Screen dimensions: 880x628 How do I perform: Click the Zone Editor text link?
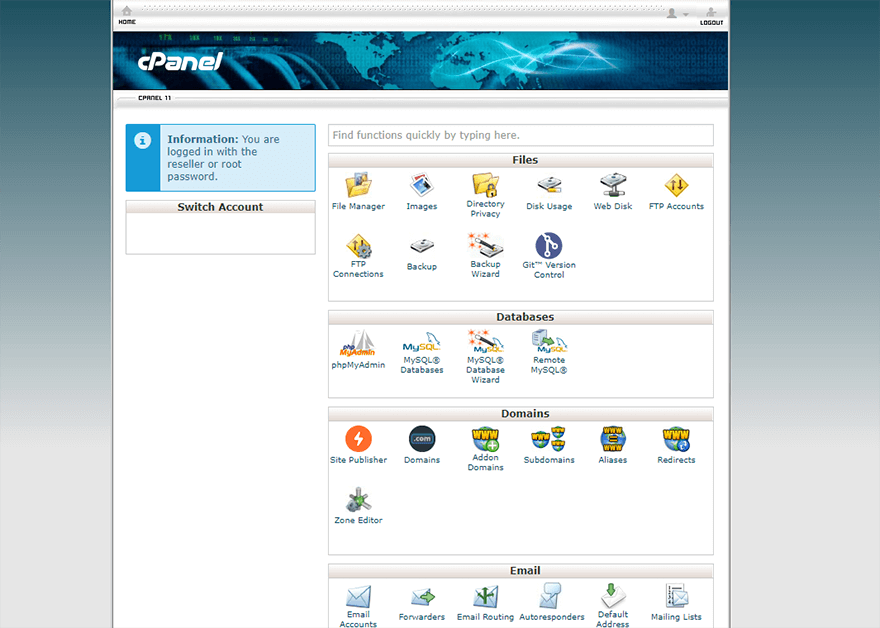coord(358,520)
